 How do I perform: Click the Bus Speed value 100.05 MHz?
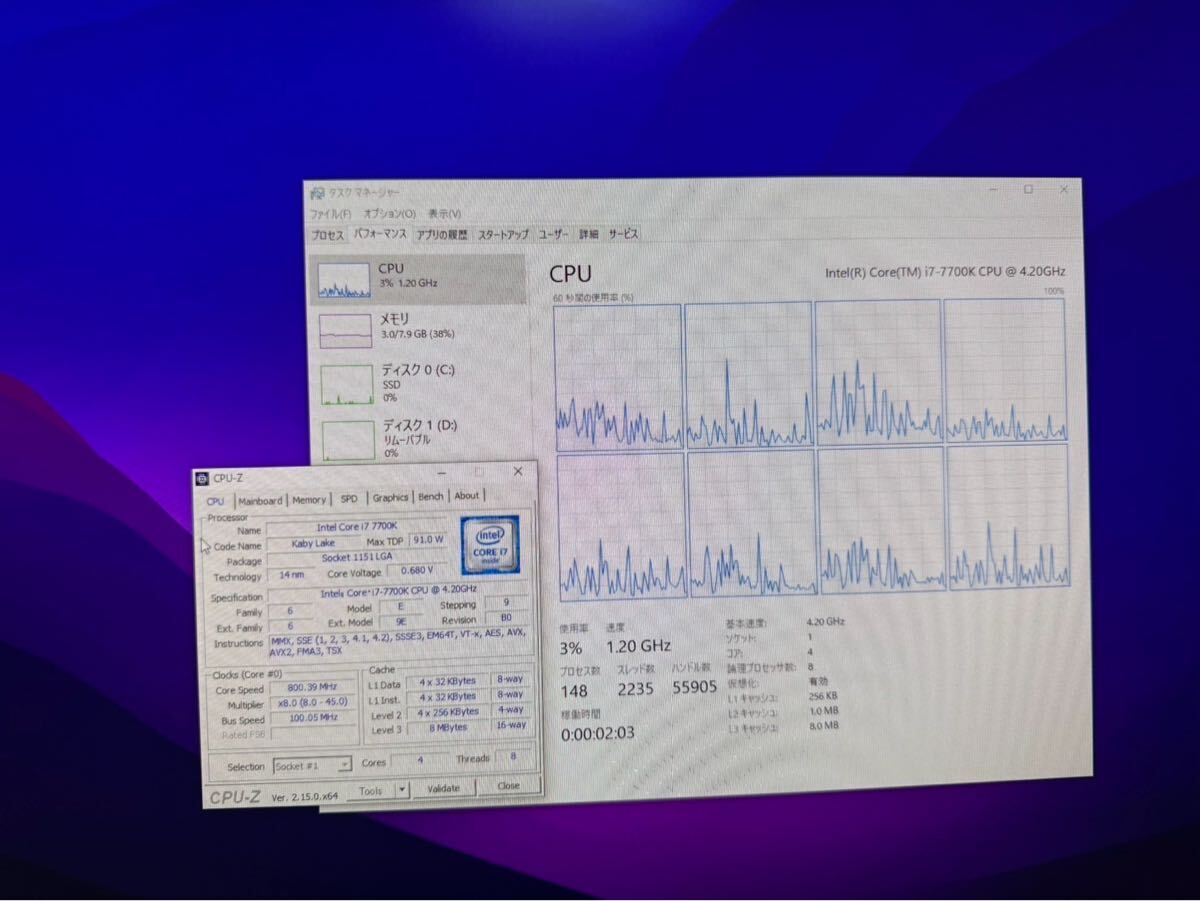point(313,719)
